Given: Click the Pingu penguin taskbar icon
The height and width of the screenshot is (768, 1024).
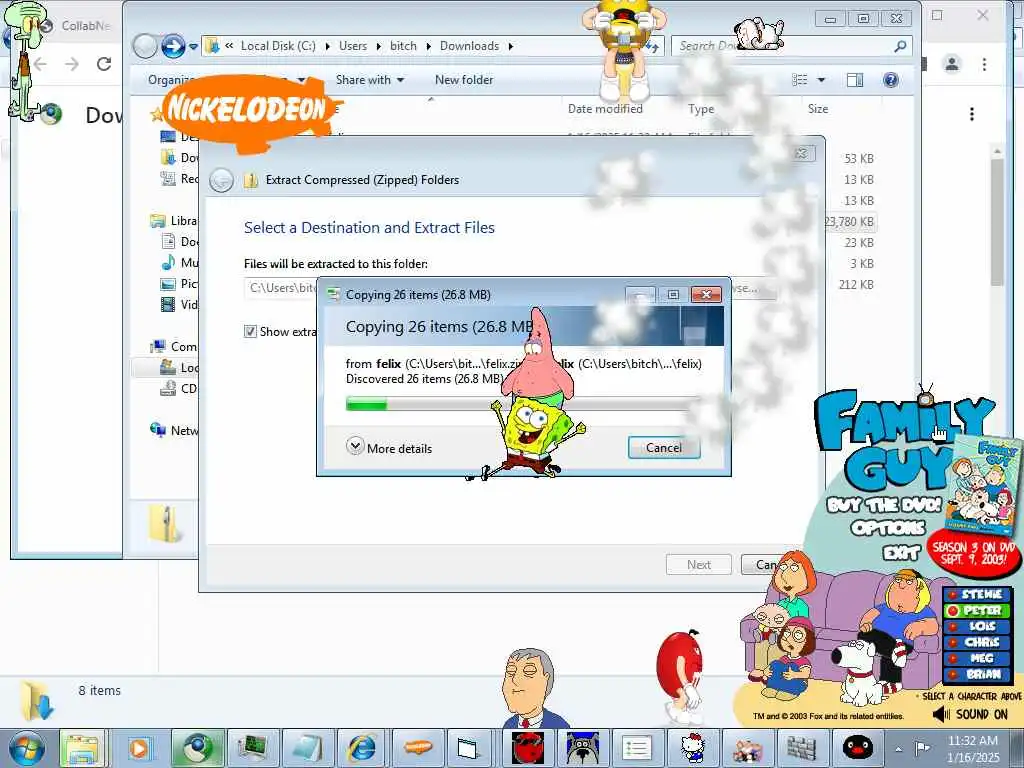Looking at the screenshot, I should 857,748.
